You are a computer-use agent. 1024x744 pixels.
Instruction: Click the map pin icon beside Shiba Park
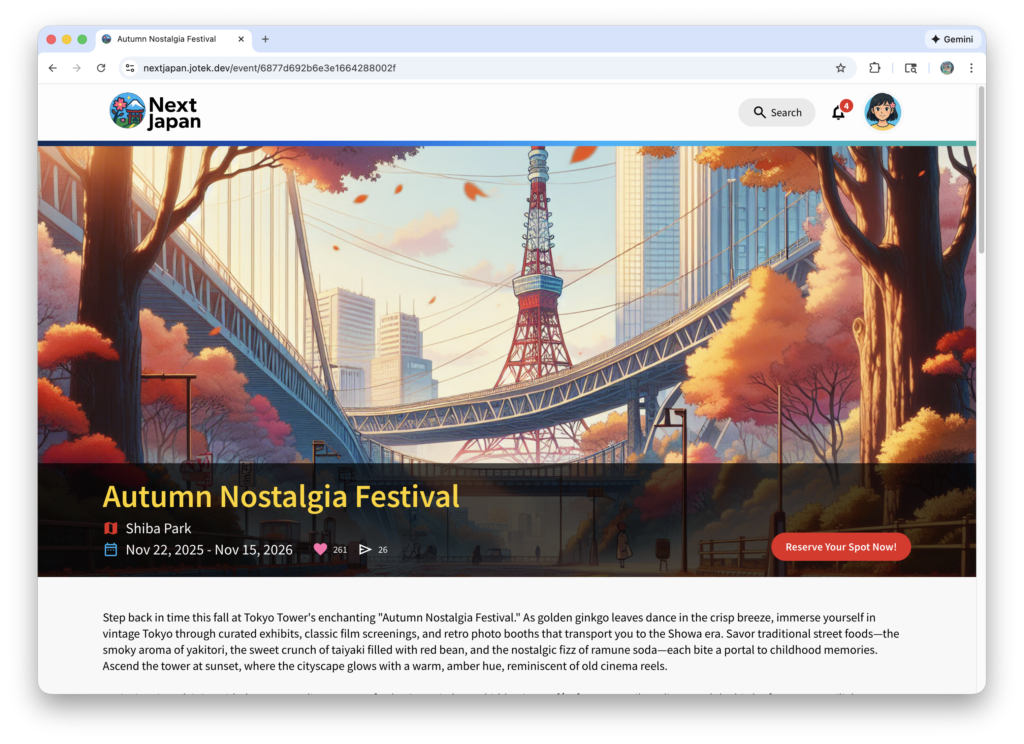point(110,528)
